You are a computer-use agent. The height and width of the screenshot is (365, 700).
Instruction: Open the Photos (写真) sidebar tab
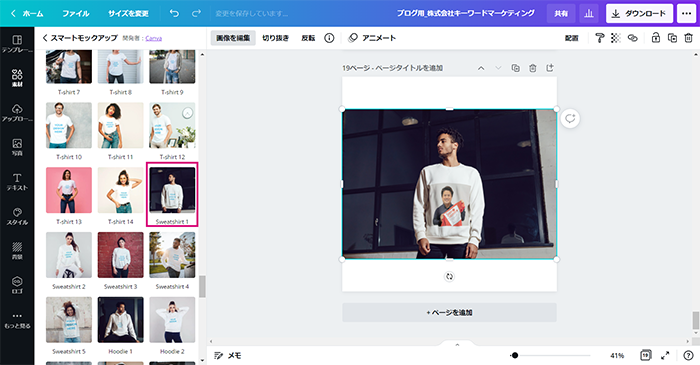pos(17,147)
